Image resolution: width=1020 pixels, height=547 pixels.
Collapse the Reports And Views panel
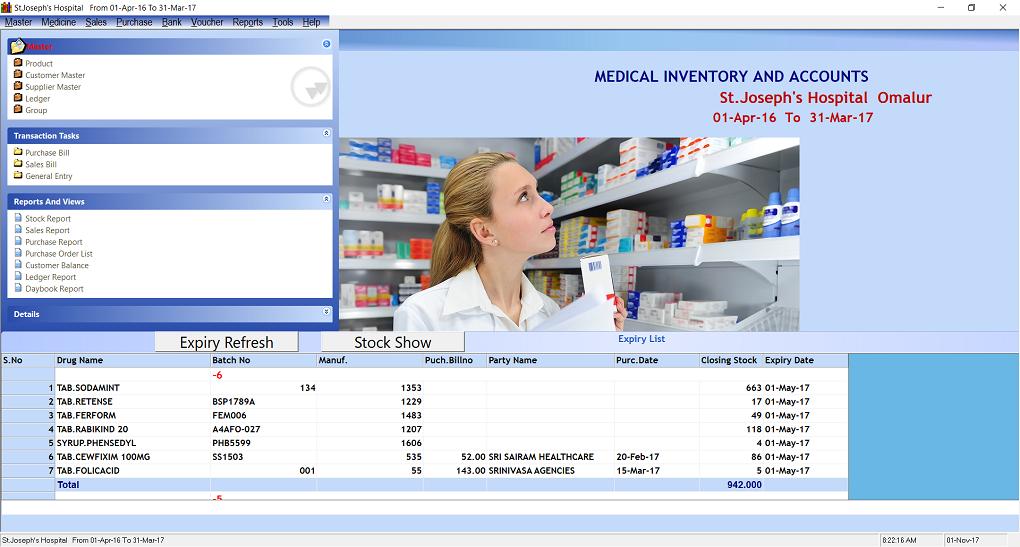pyautogui.click(x=326, y=199)
